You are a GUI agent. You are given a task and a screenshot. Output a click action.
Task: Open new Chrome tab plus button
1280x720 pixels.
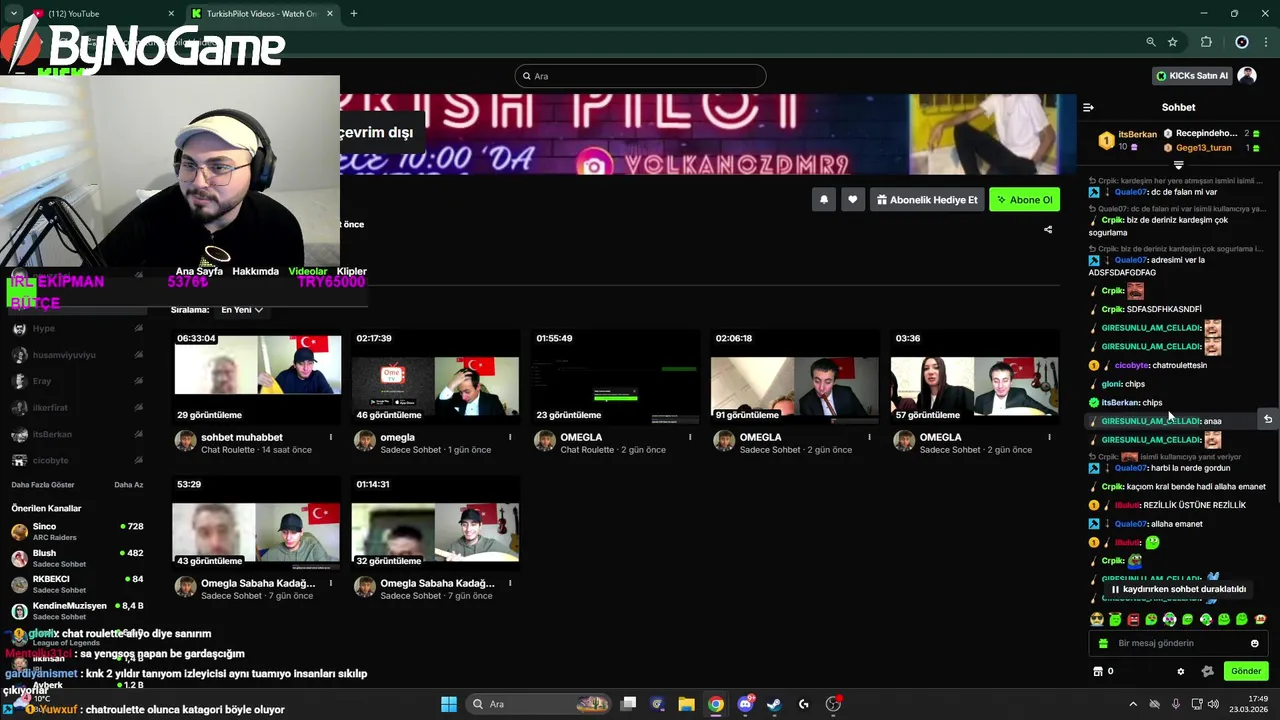pos(354,14)
